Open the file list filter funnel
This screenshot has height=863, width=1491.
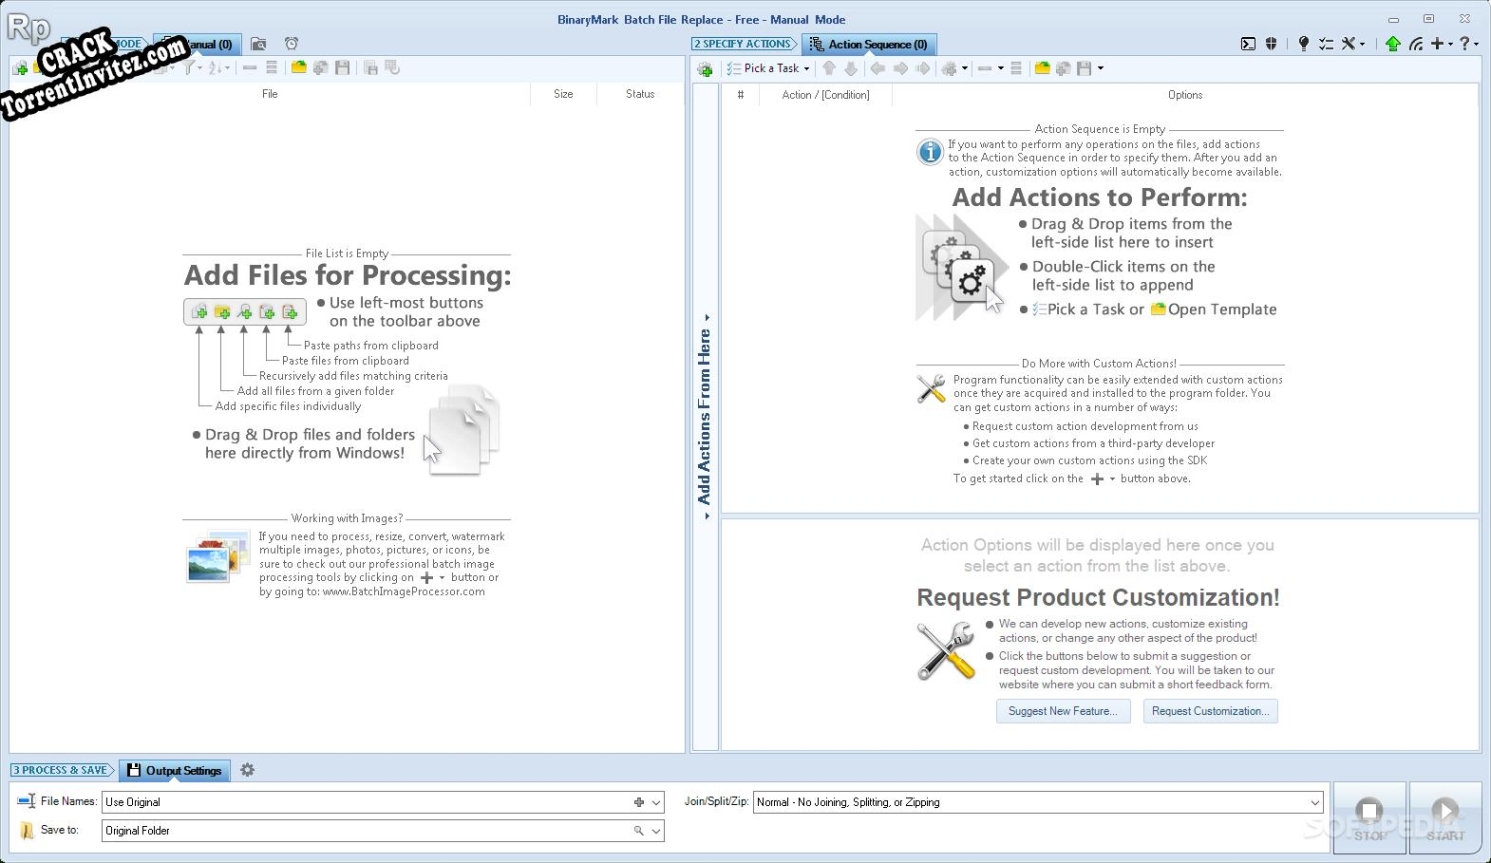tap(191, 68)
